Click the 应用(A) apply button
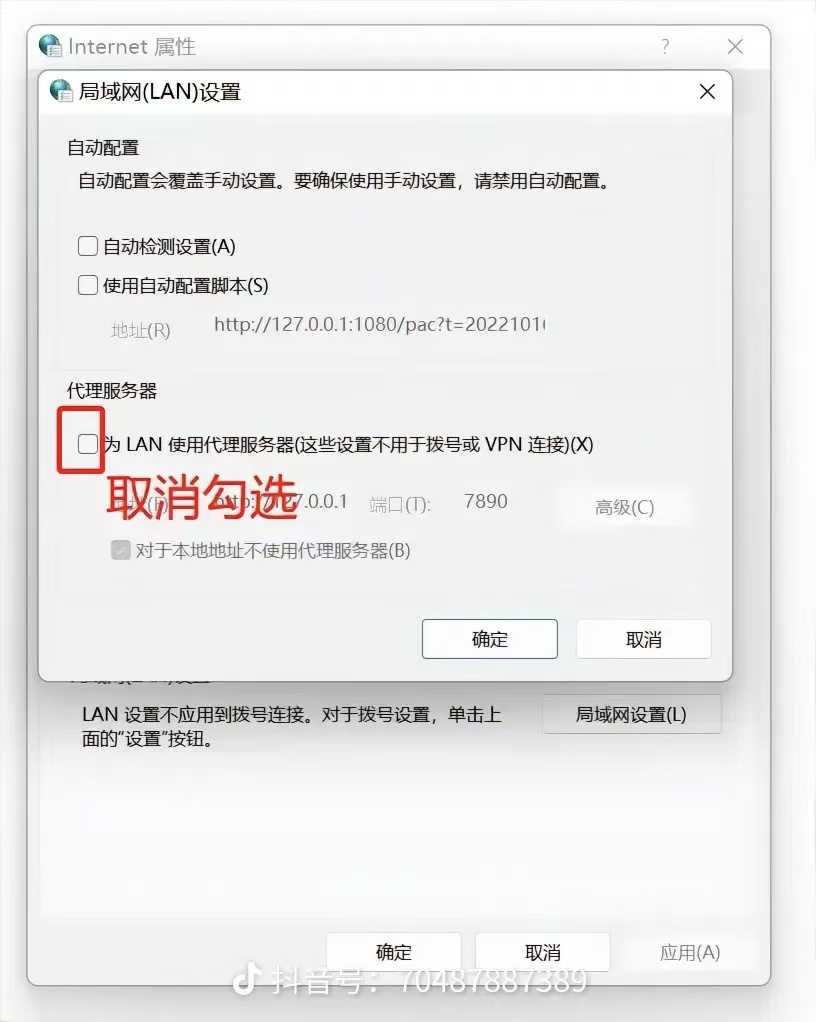 click(690, 952)
